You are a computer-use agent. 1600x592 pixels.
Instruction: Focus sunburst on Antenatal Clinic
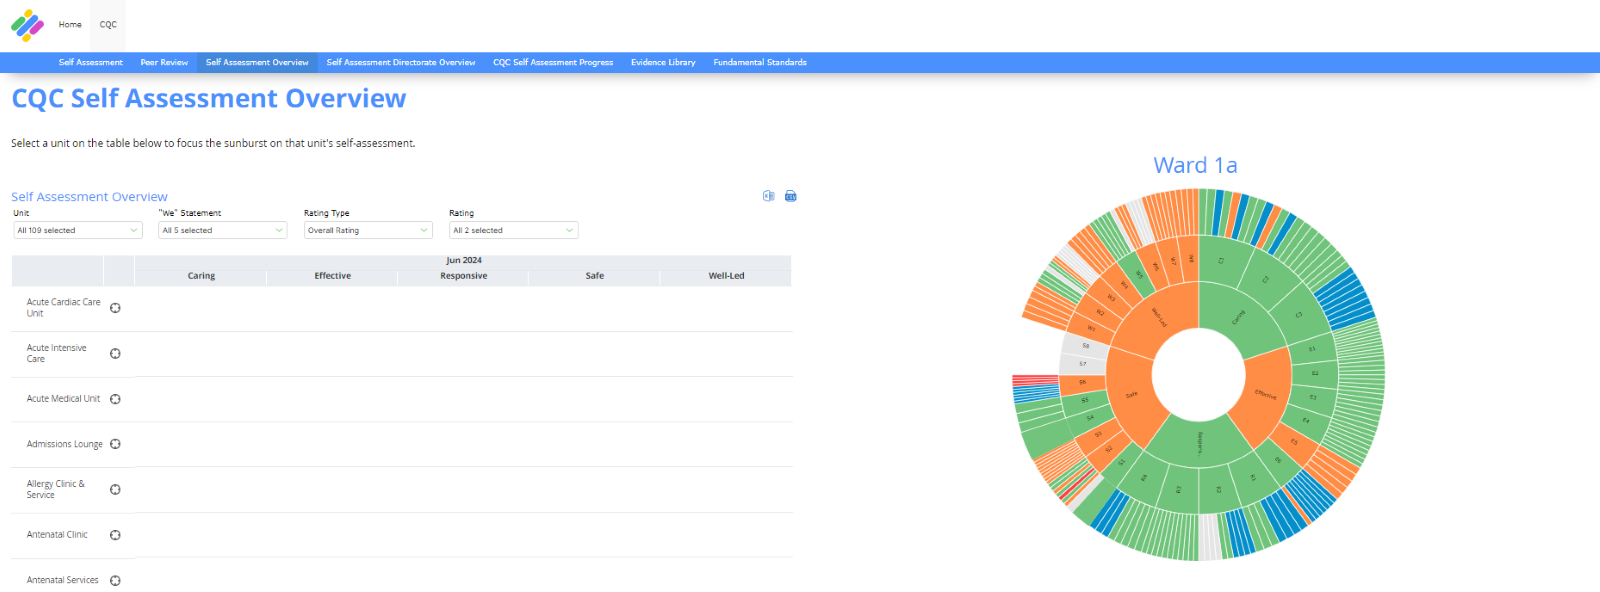[x=115, y=535]
